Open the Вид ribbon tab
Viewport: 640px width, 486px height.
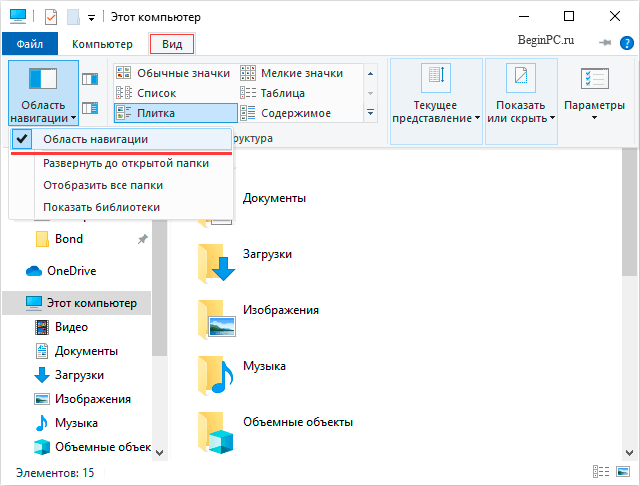click(x=172, y=44)
